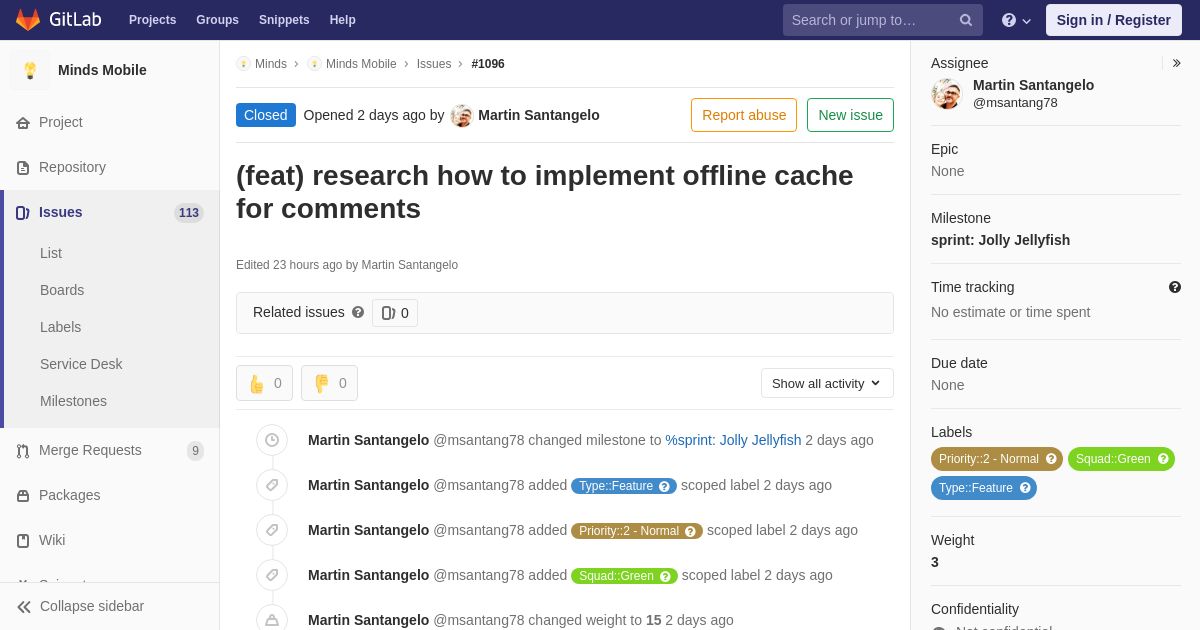Click the Collapse sidebar text
The width and height of the screenshot is (1200, 630).
coord(92,607)
